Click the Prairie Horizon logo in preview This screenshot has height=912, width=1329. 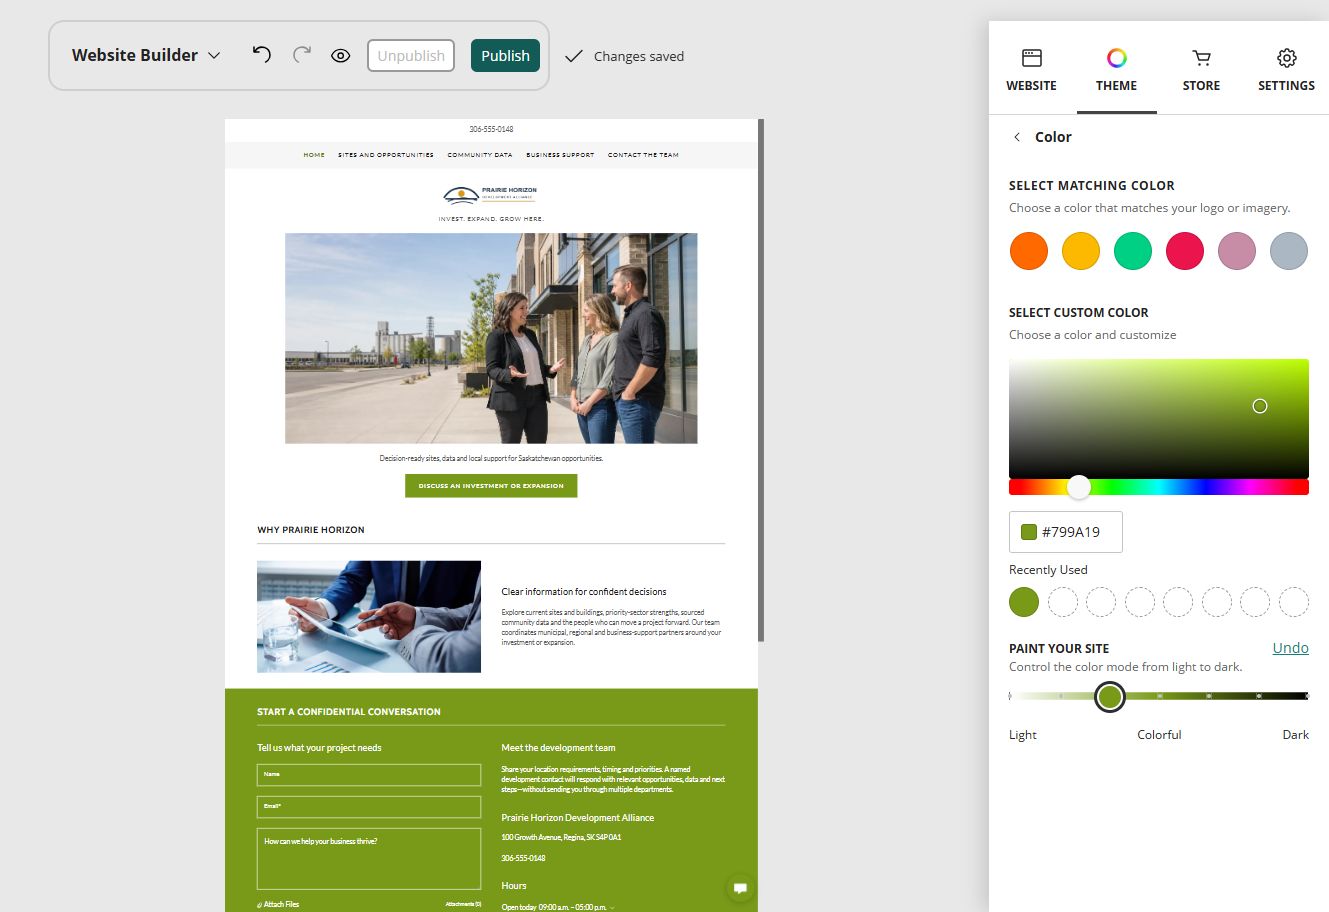click(x=491, y=194)
